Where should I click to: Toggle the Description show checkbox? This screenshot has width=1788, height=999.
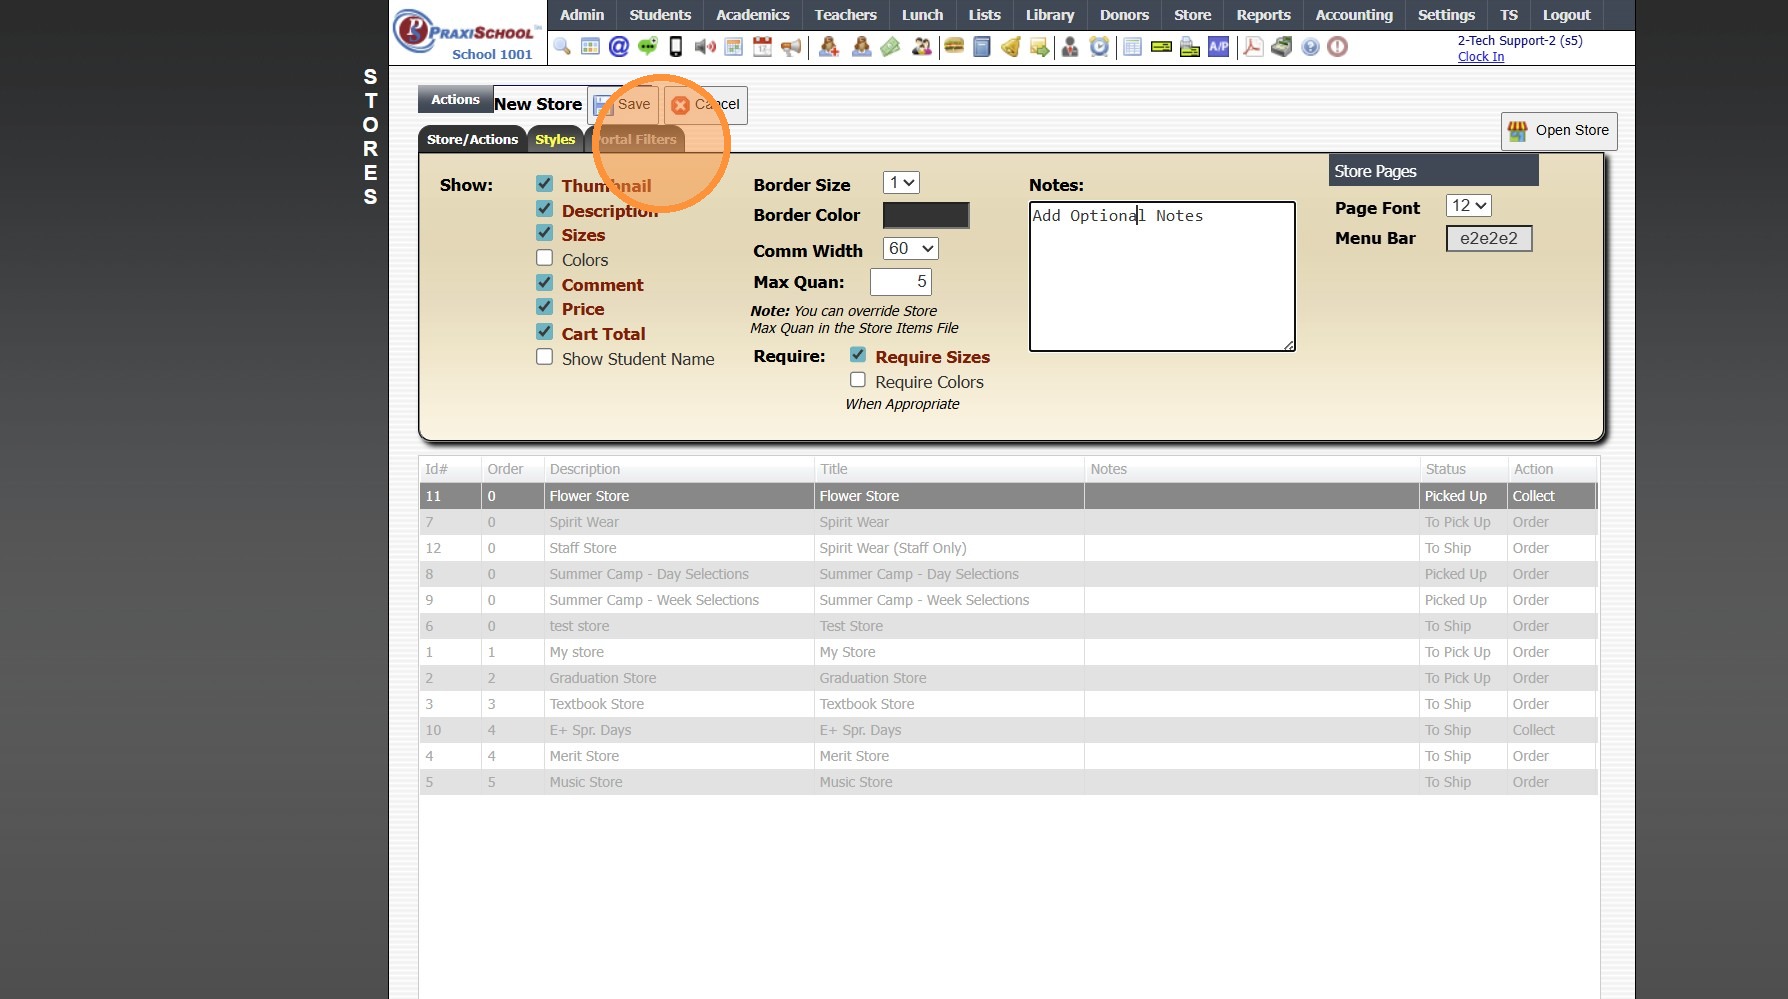[545, 209]
